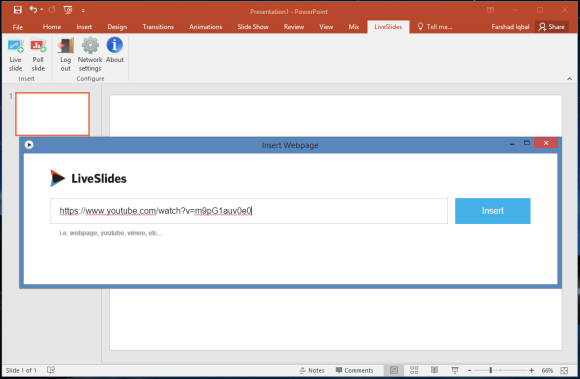
Task: Switch to the Animations tab
Action: point(206,27)
